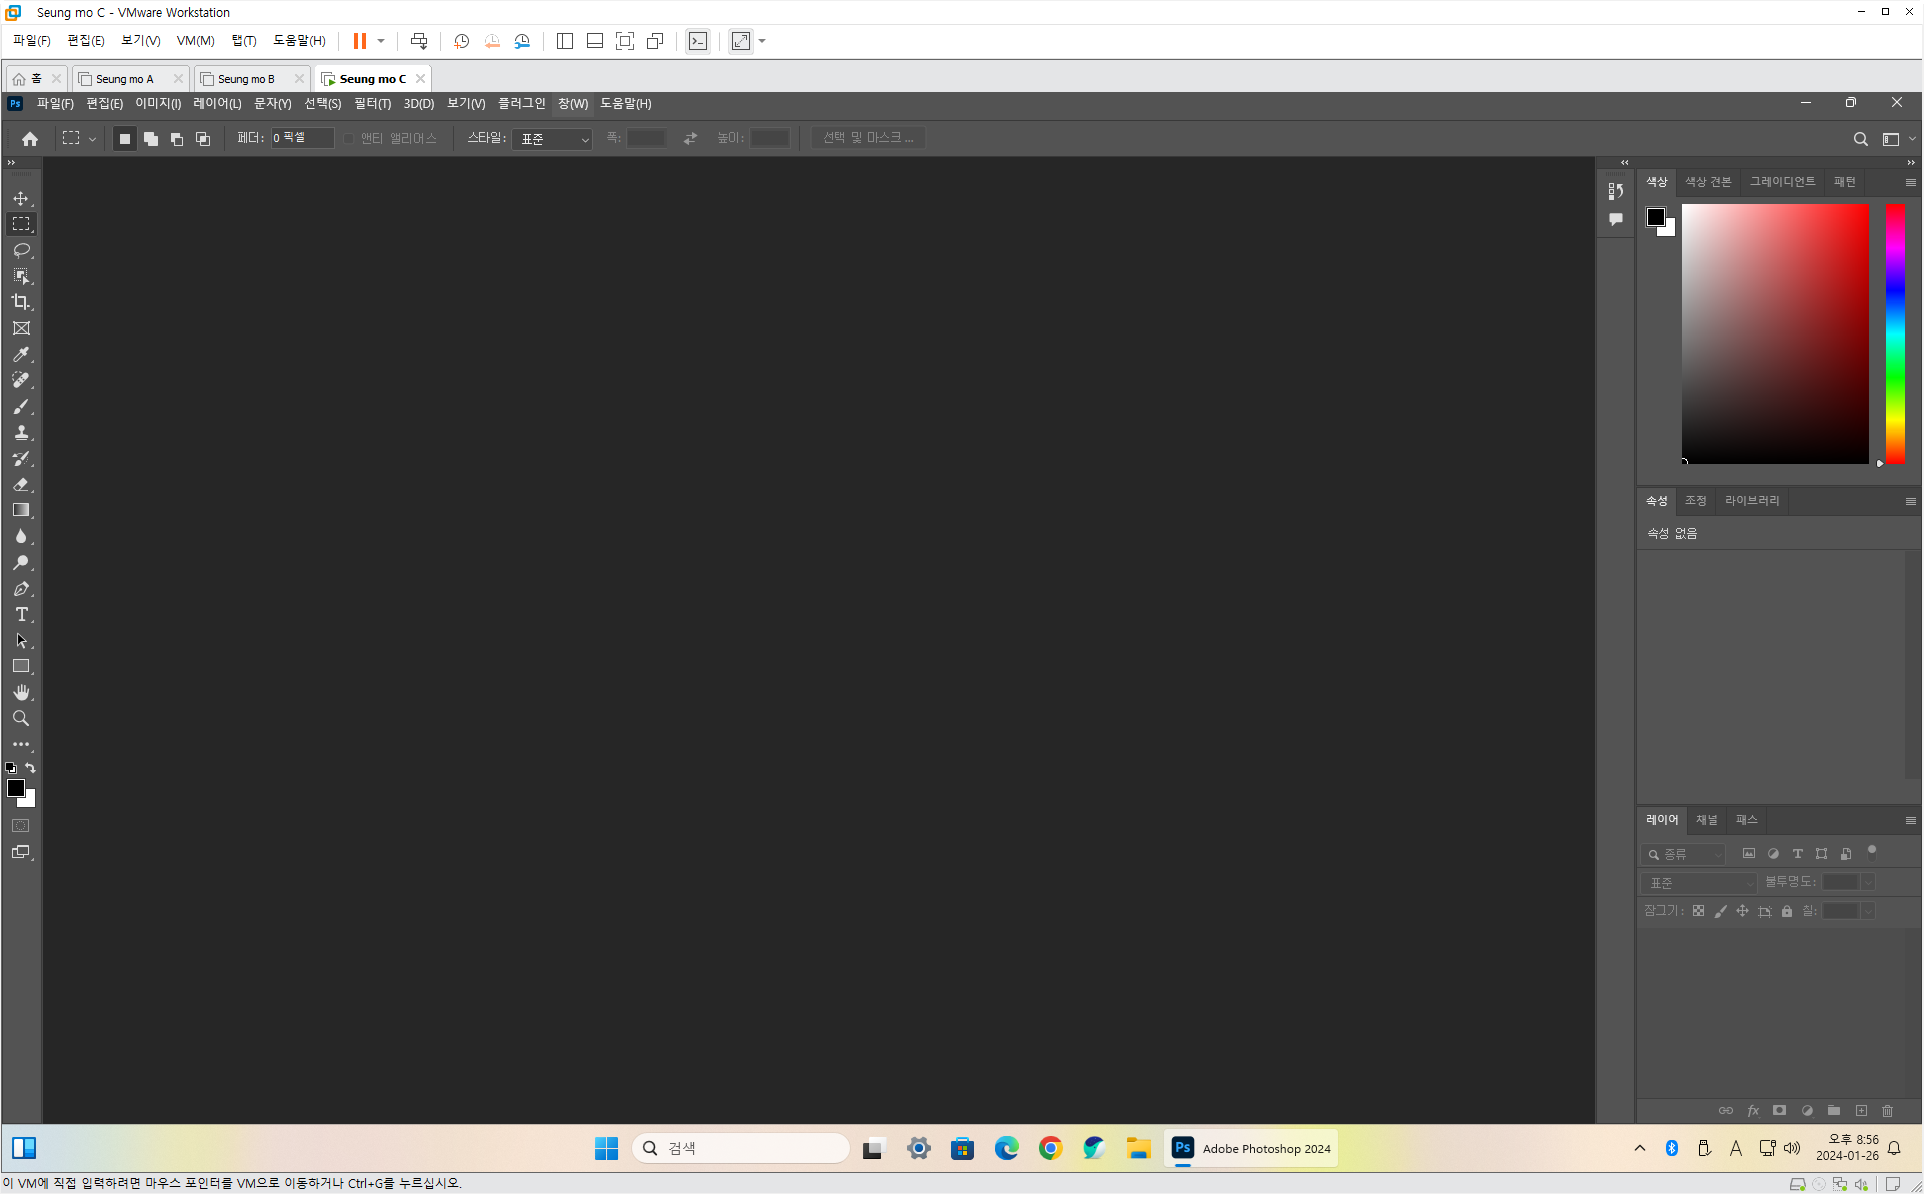This screenshot has height=1194, width=1924.
Task: Select the Zoom tool
Action: coord(21,718)
